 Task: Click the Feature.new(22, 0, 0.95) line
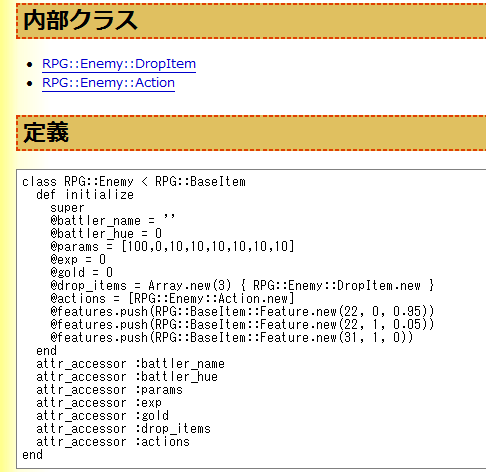pos(242,312)
